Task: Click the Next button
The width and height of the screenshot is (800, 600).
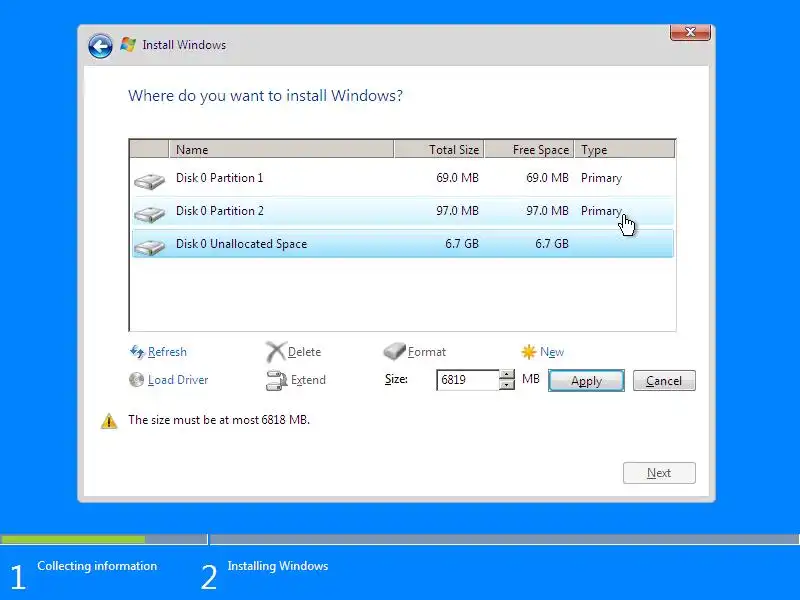Action: point(659,473)
